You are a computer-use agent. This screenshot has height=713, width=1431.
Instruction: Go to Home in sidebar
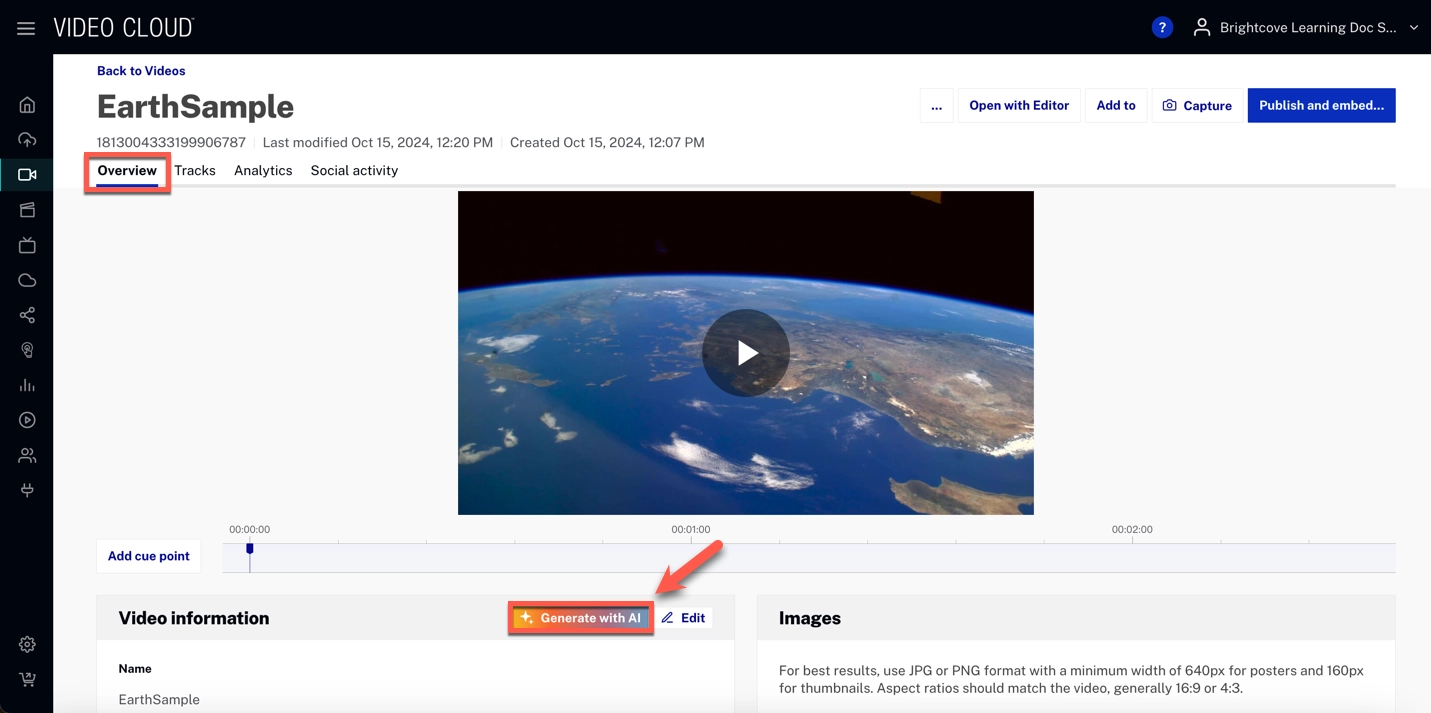pyautogui.click(x=27, y=105)
